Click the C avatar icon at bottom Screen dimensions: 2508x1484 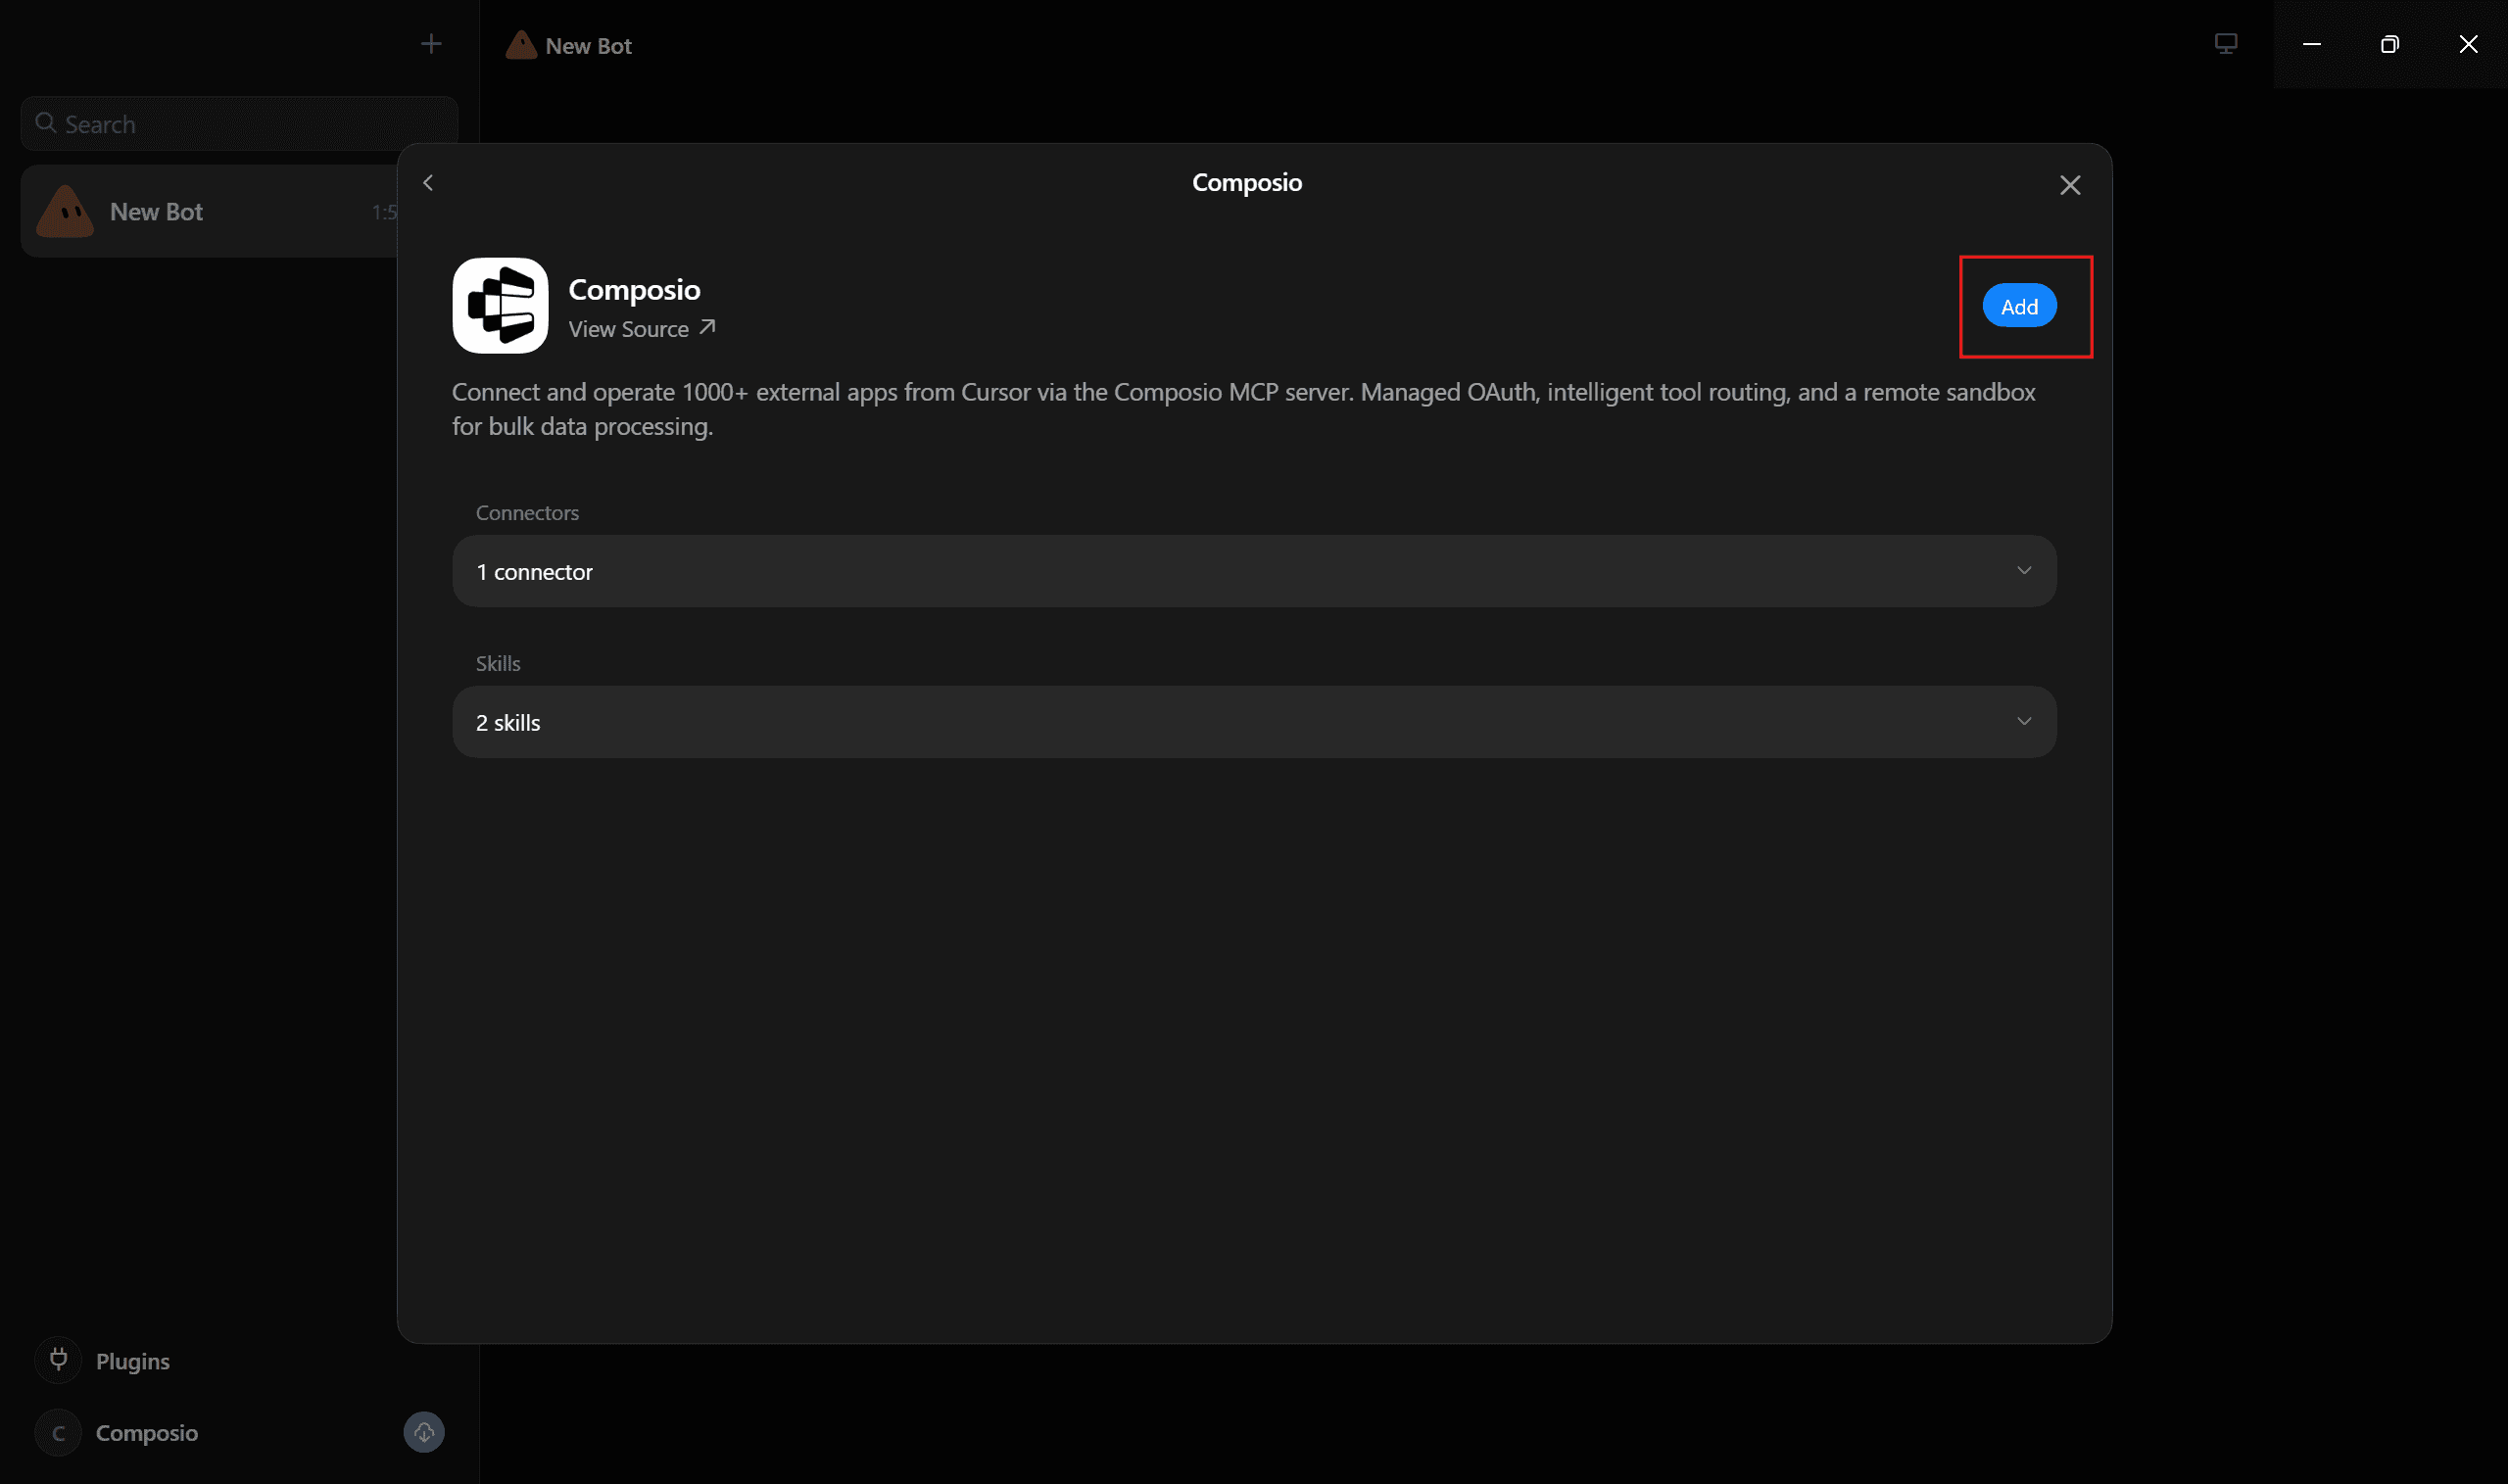click(x=58, y=1433)
